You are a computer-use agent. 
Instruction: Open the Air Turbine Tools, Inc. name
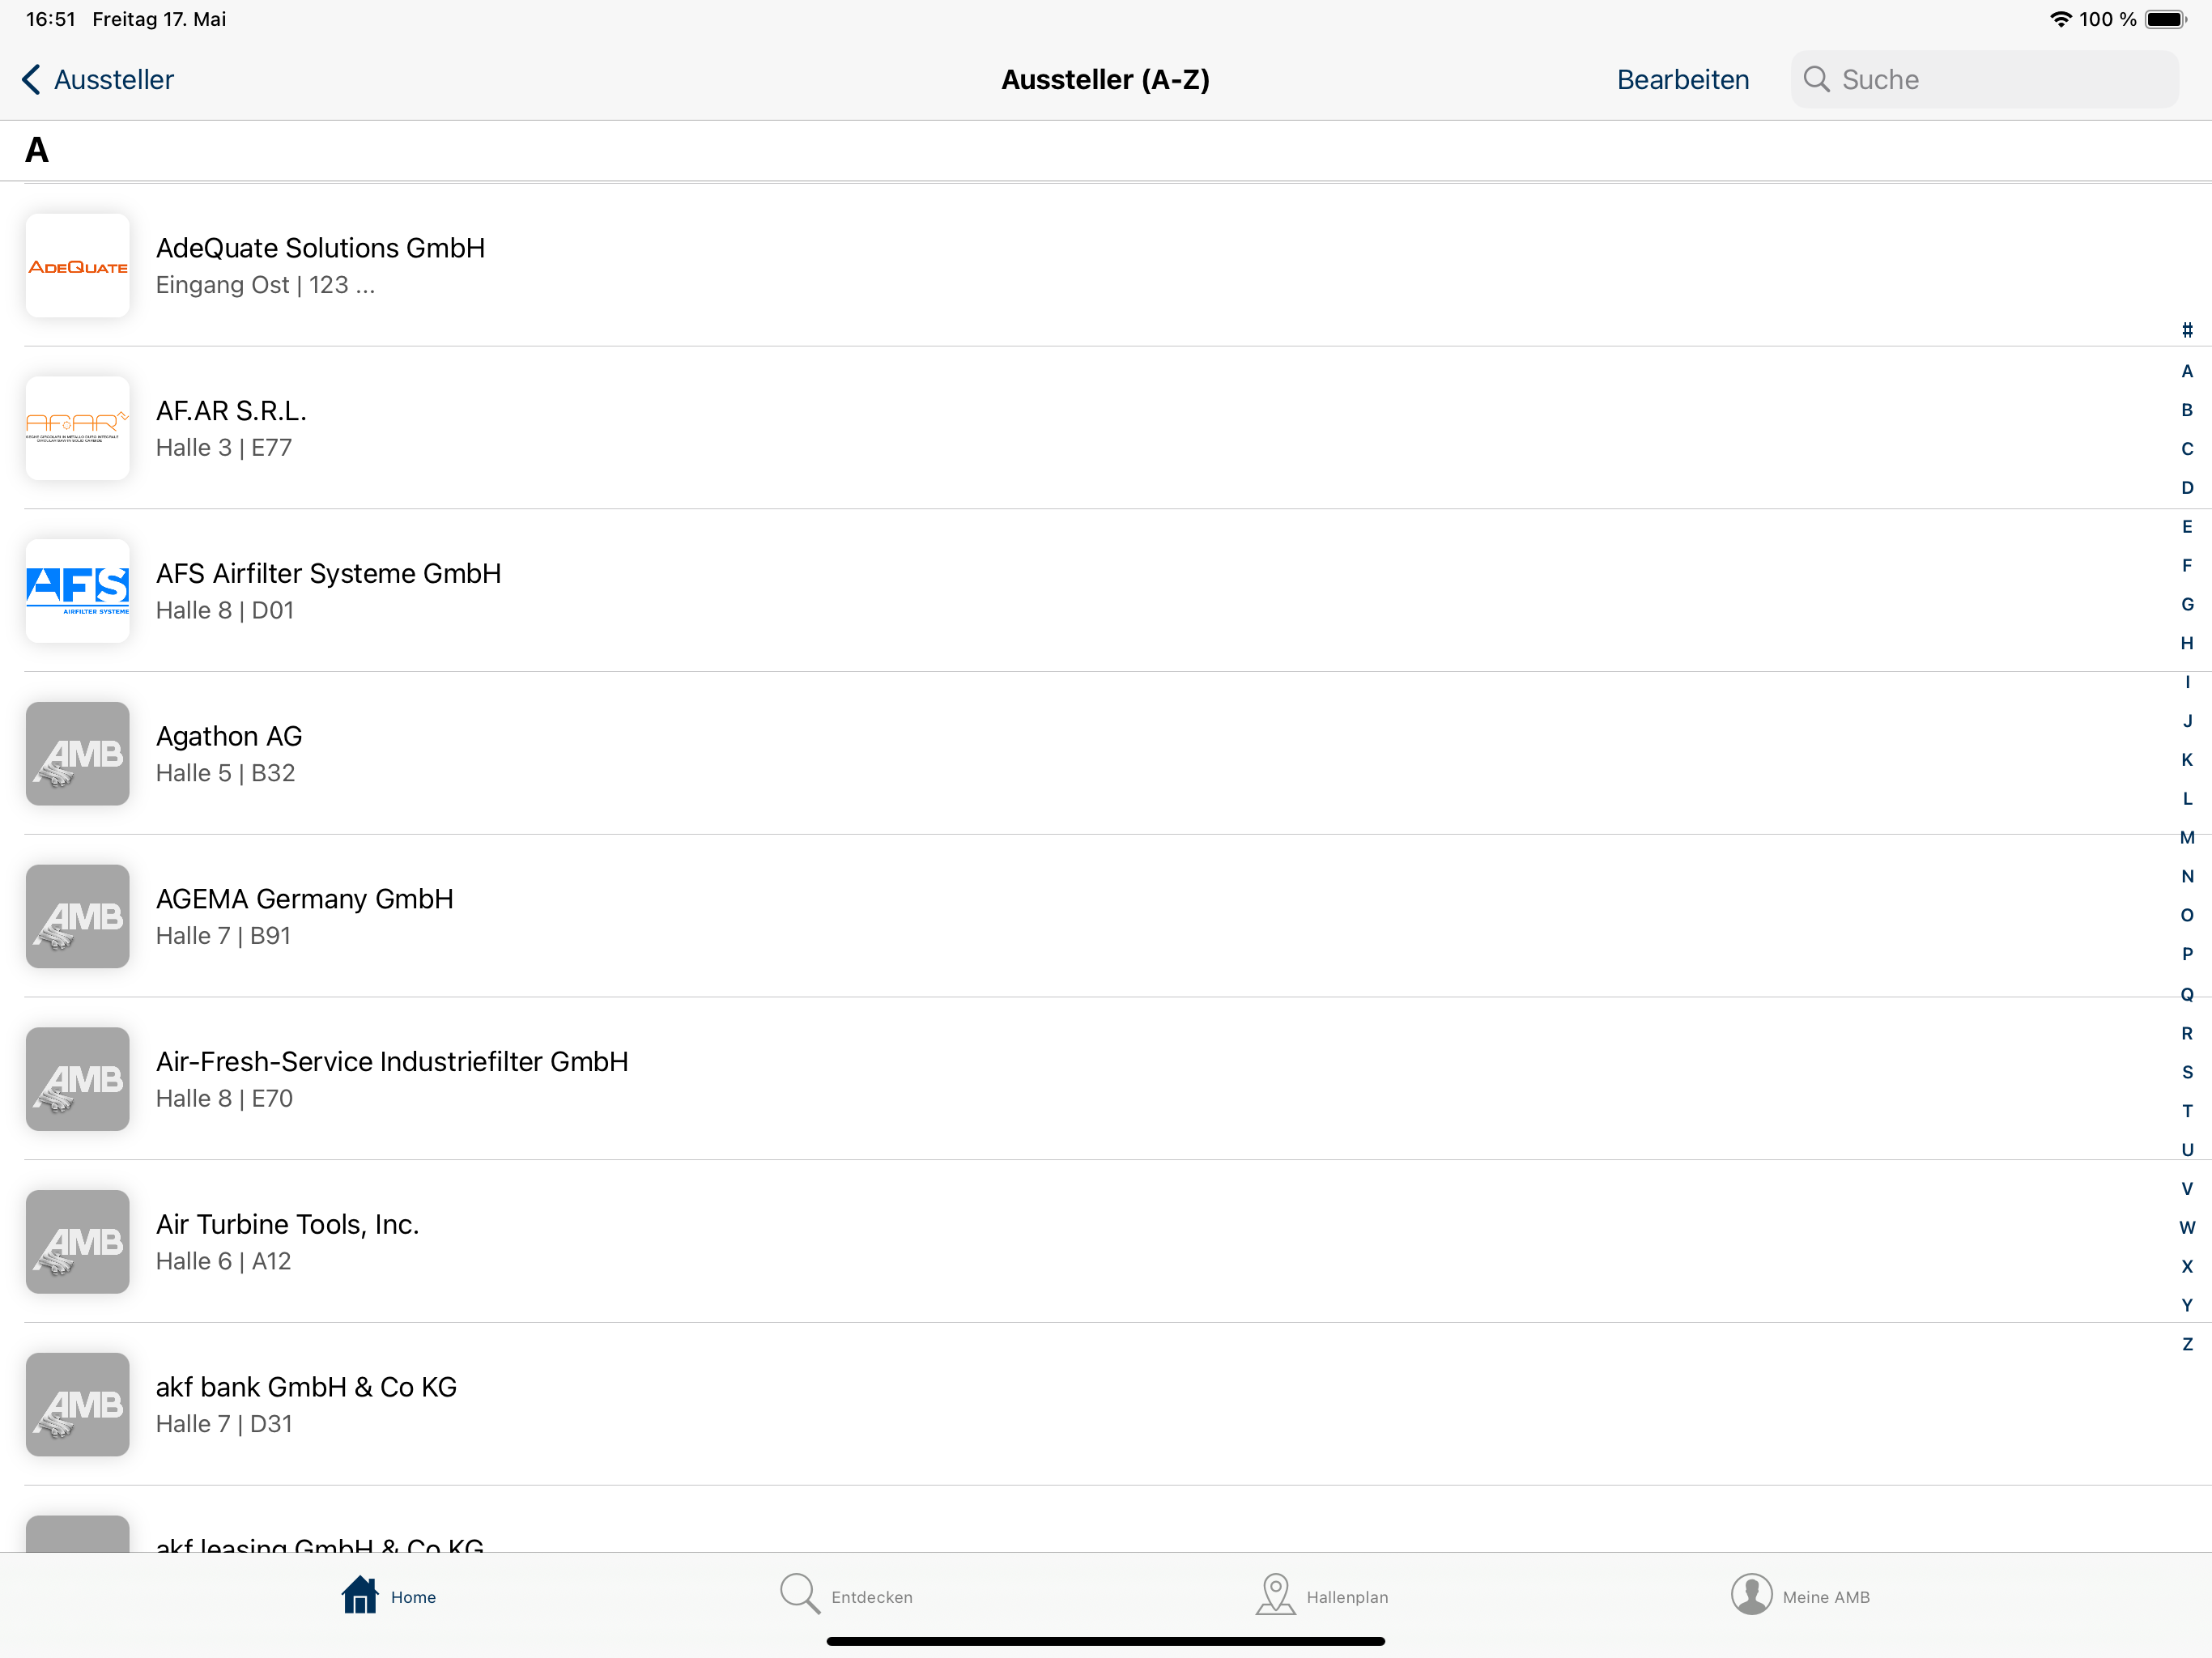[287, 1225]
